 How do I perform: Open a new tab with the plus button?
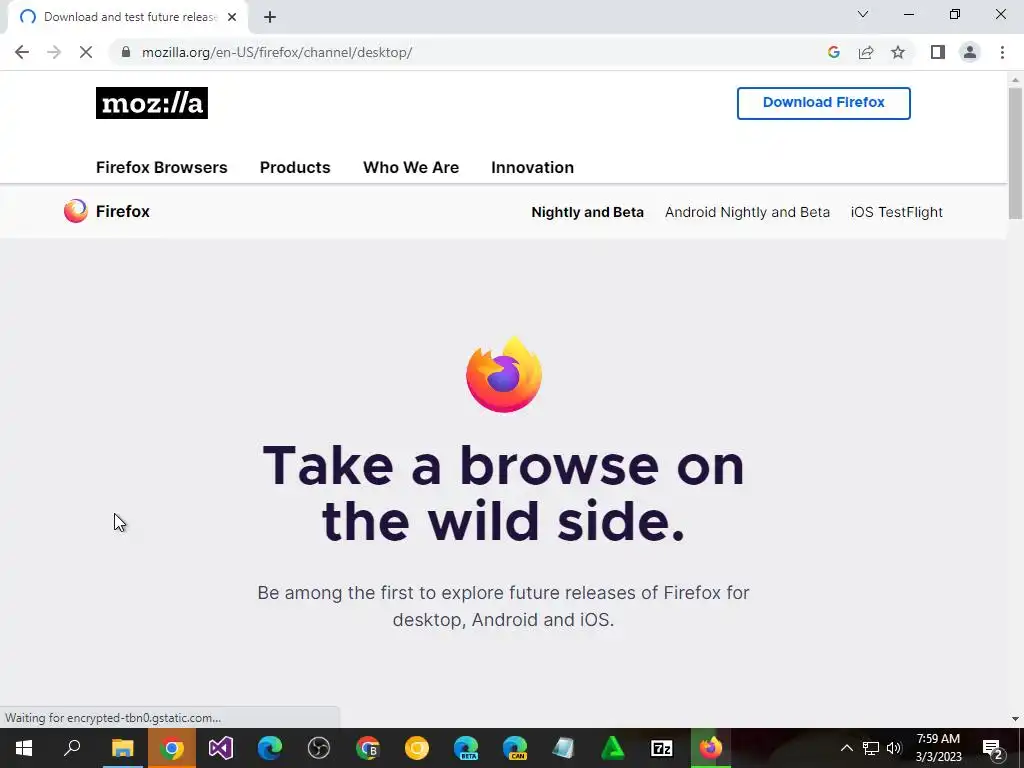click(270, 17)
